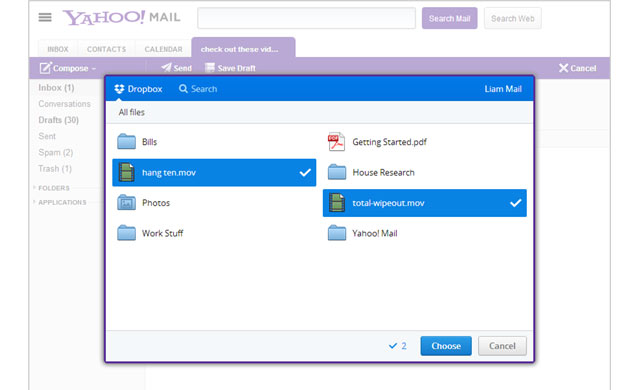630x390 pixels.
Task: Open Drafts (30) in the sidebar
Action: click(59, 120)
